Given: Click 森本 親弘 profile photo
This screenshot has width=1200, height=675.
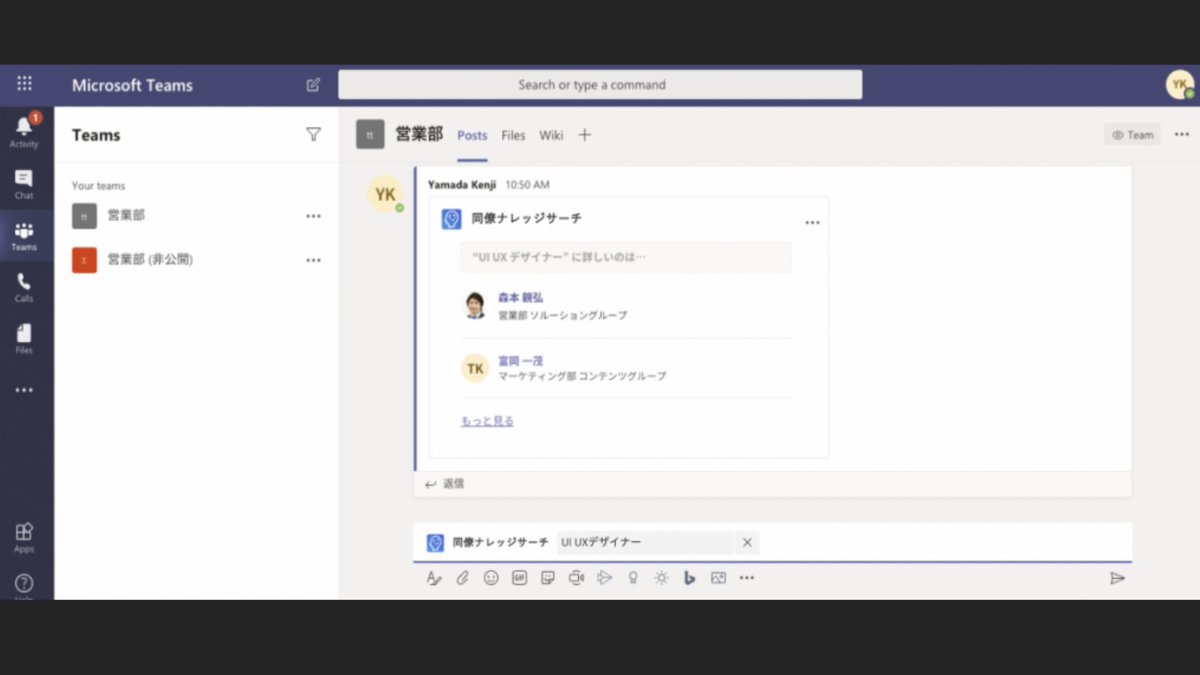Looking at the screenshot, I should [475, 305].
